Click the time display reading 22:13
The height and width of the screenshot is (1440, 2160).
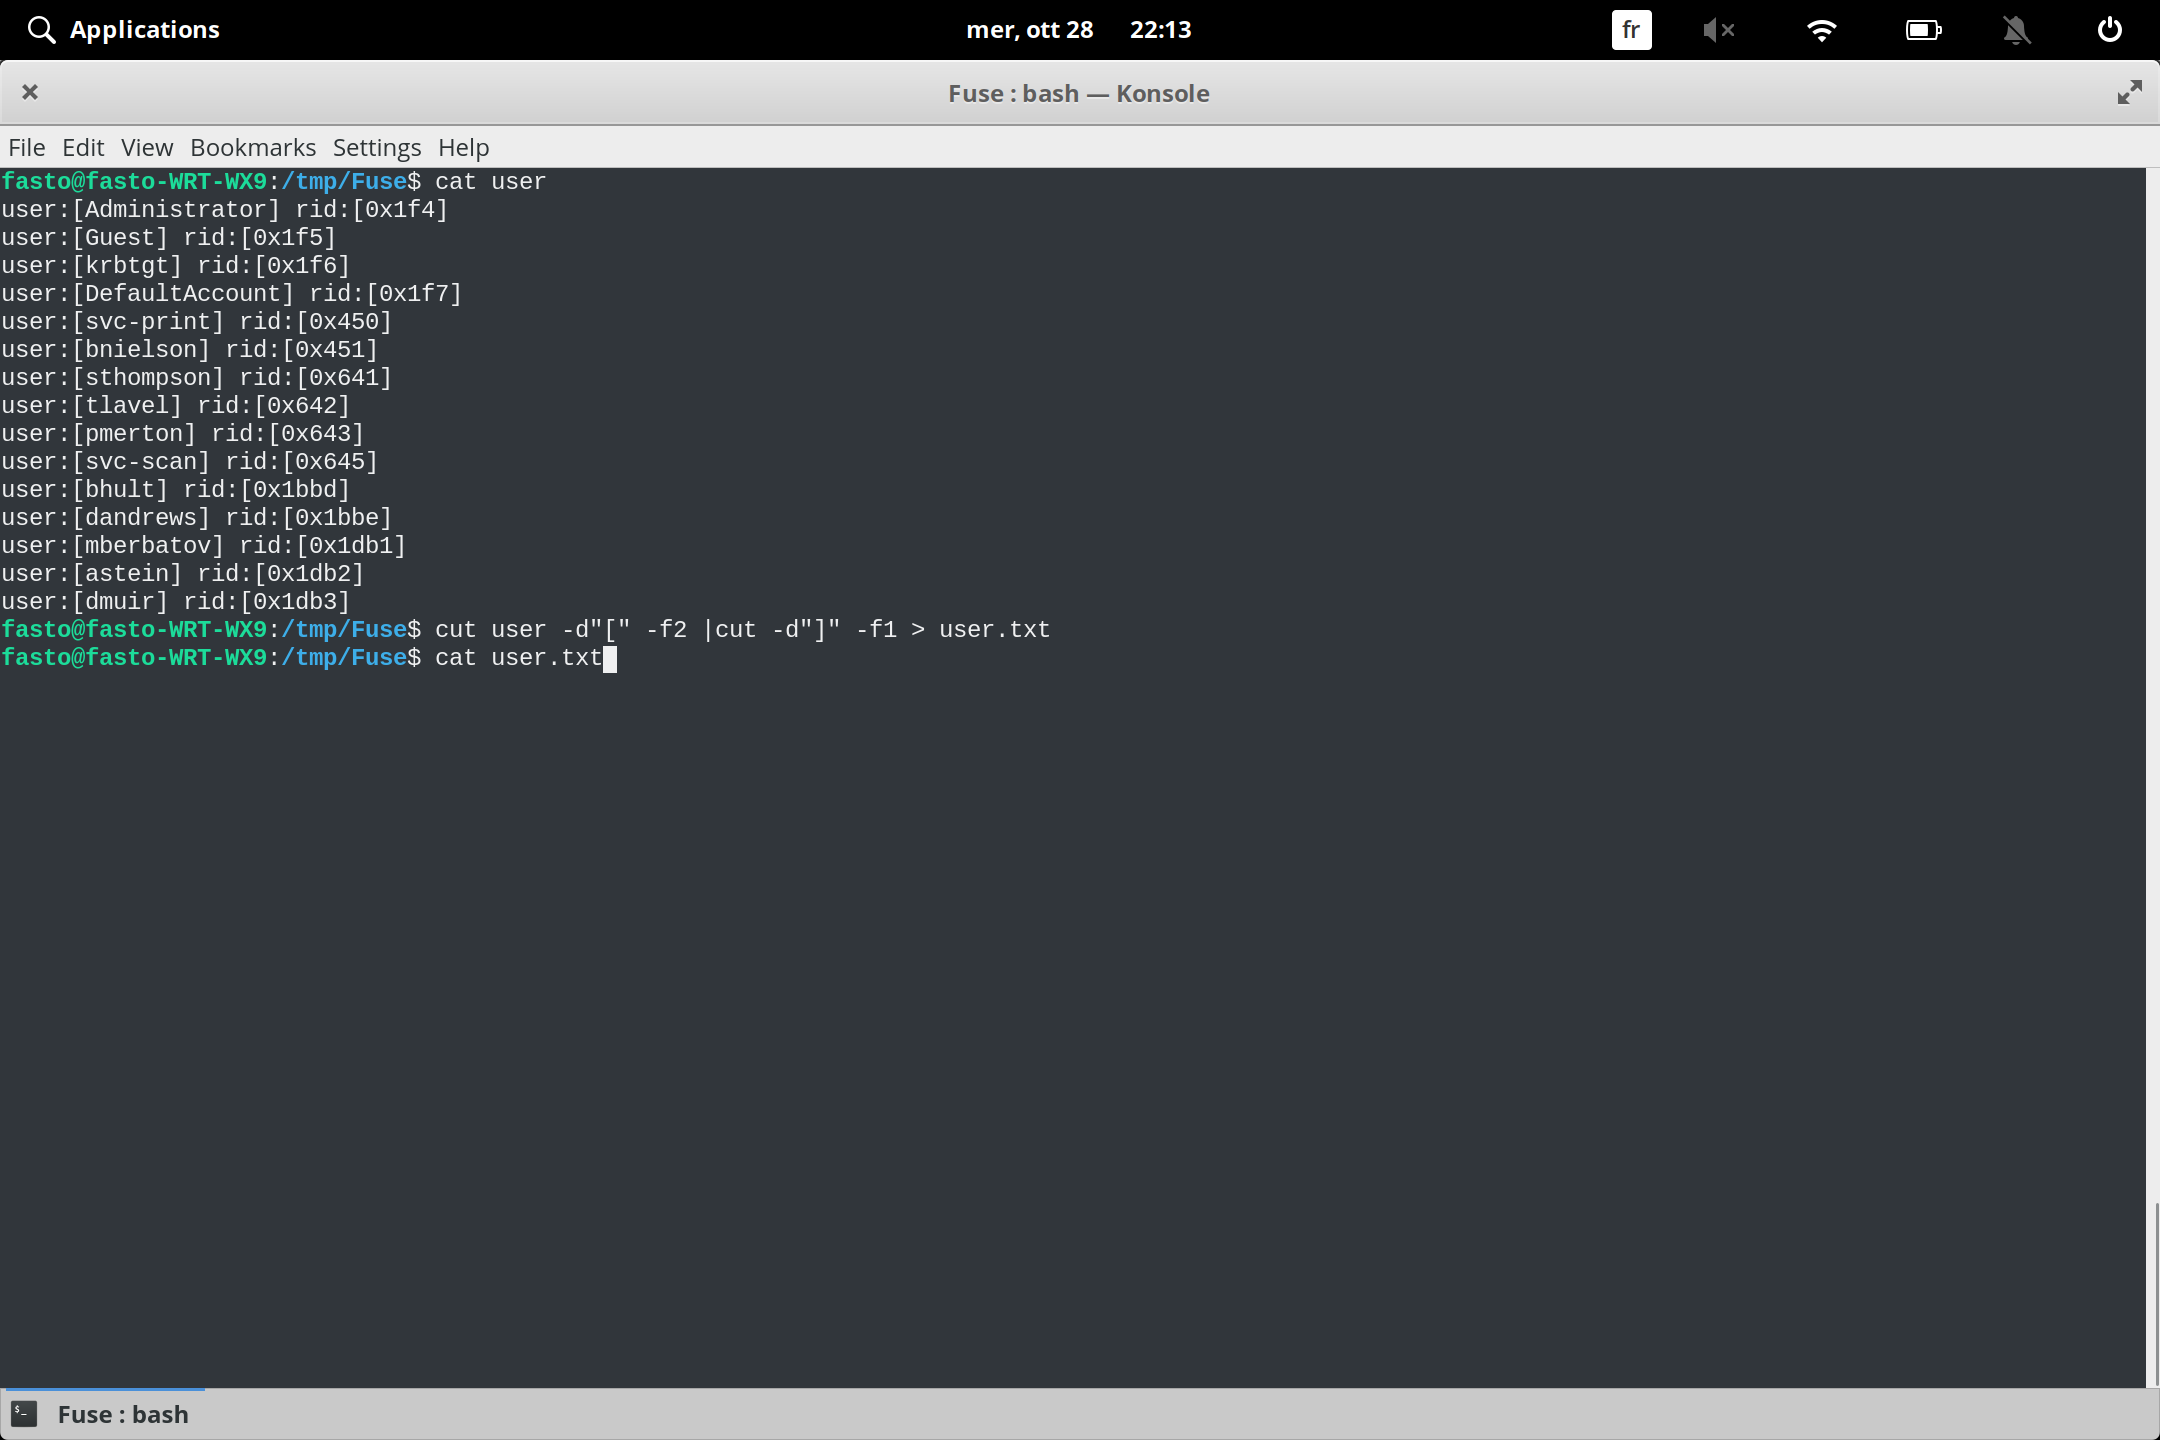coord(1160,29)
